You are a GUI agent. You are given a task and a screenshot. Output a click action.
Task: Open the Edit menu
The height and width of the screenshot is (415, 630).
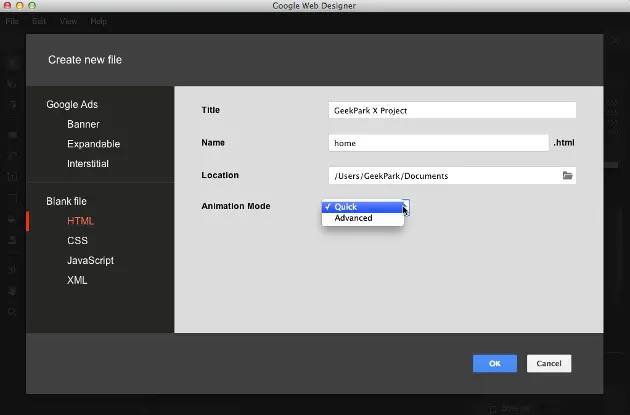pyautogui.click(x=39, y=21)
